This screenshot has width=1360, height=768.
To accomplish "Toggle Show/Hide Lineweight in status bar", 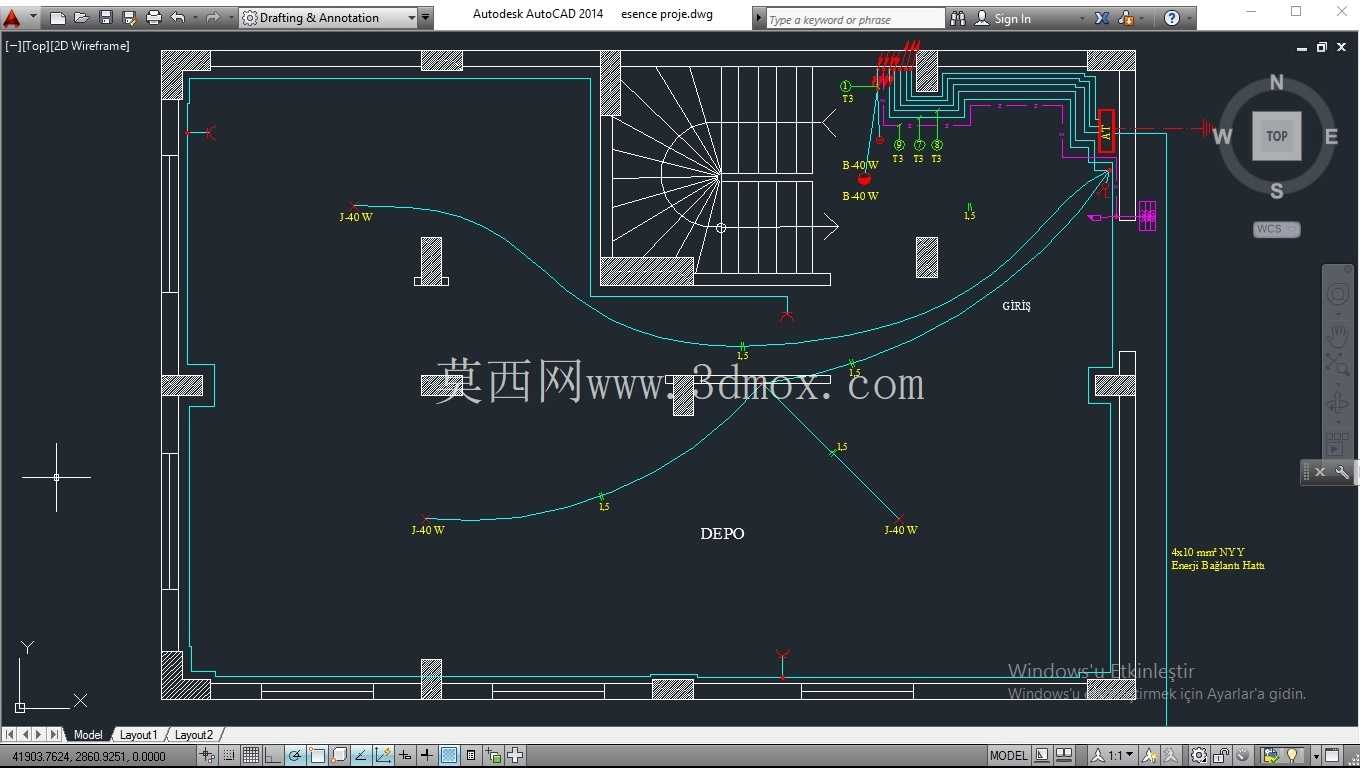I will (427, 755).
